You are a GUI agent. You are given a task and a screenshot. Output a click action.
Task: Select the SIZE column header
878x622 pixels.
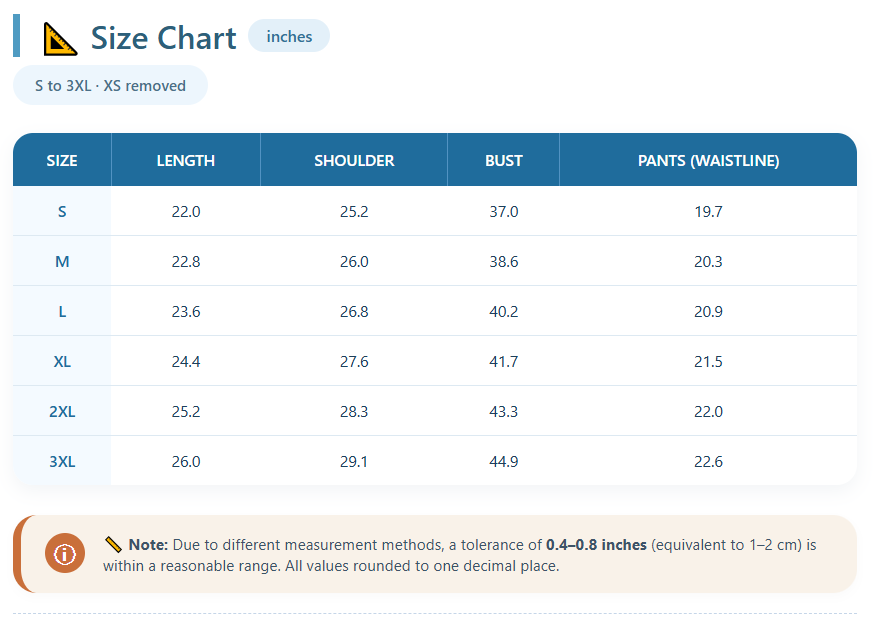[x=62, y=160]
